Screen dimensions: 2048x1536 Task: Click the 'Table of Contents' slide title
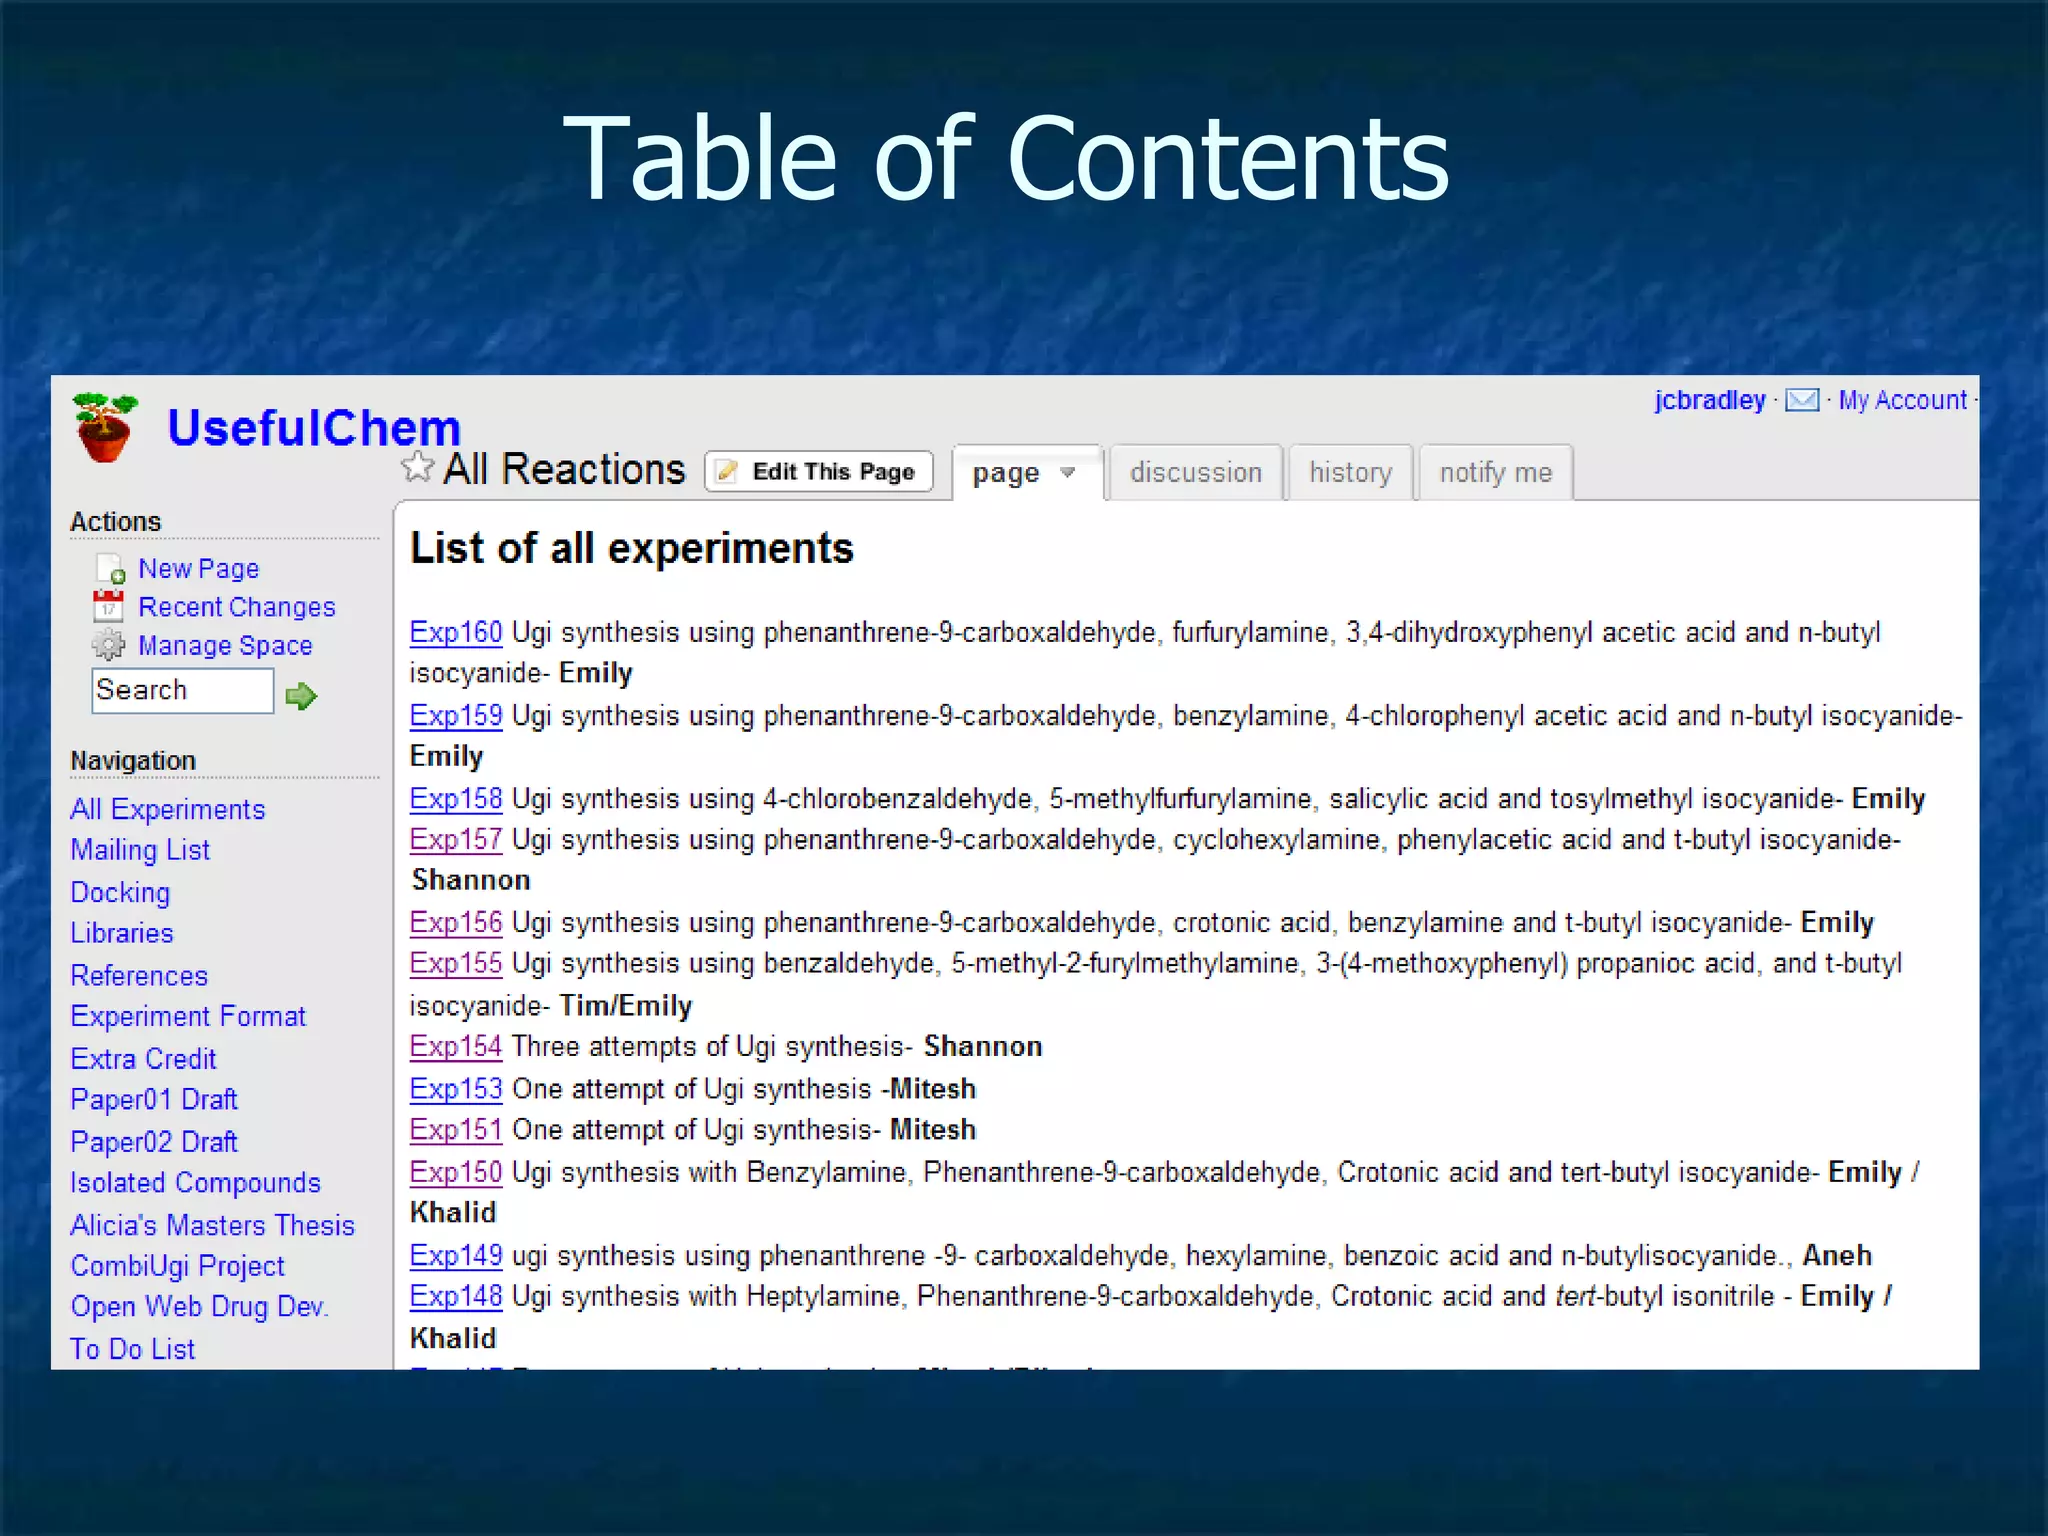tap(1006, 158)
